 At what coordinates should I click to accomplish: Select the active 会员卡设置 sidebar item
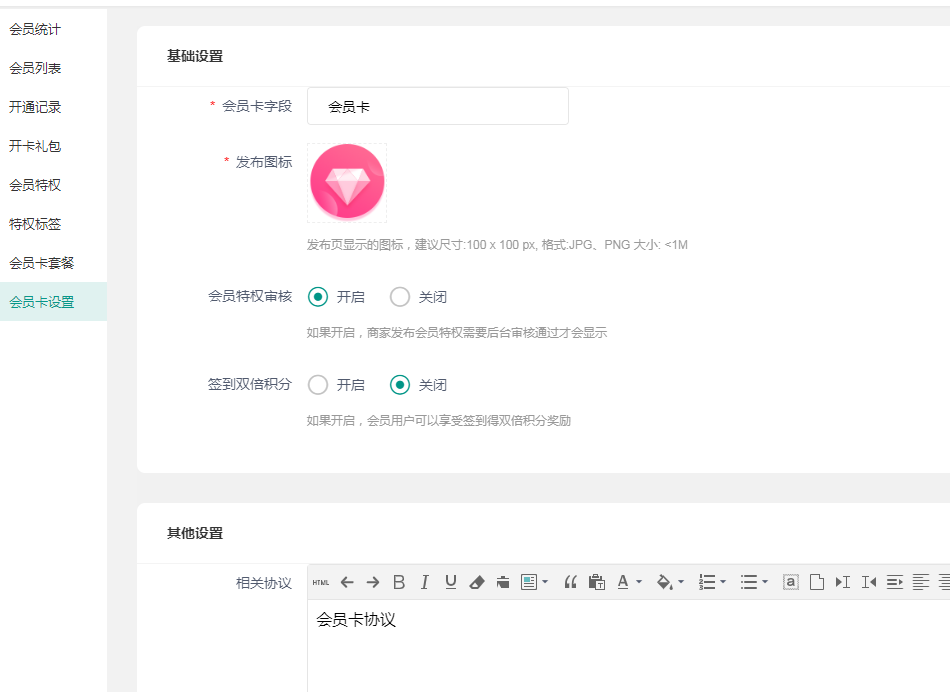point(53,301)
